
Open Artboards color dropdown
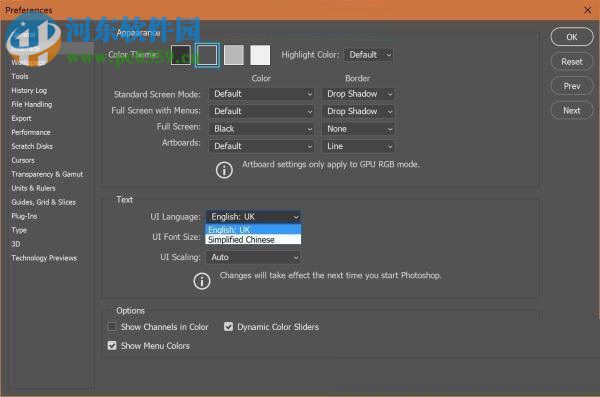[x=261, y=146]
